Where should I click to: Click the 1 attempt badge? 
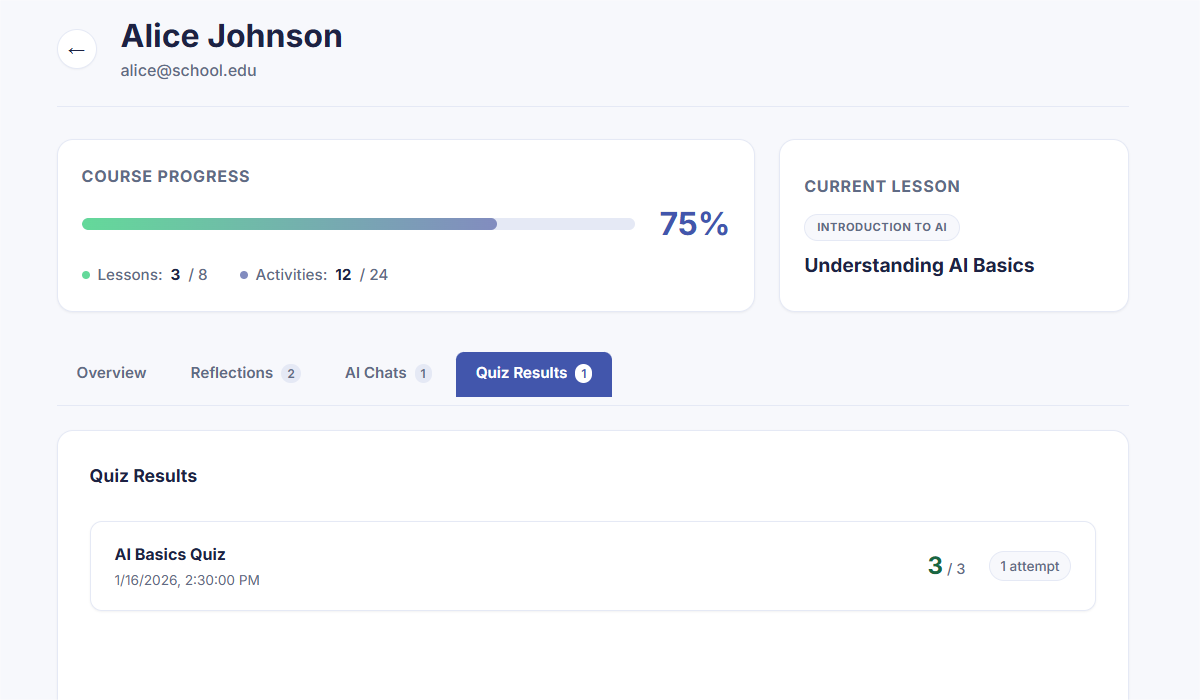(1029, 566)
